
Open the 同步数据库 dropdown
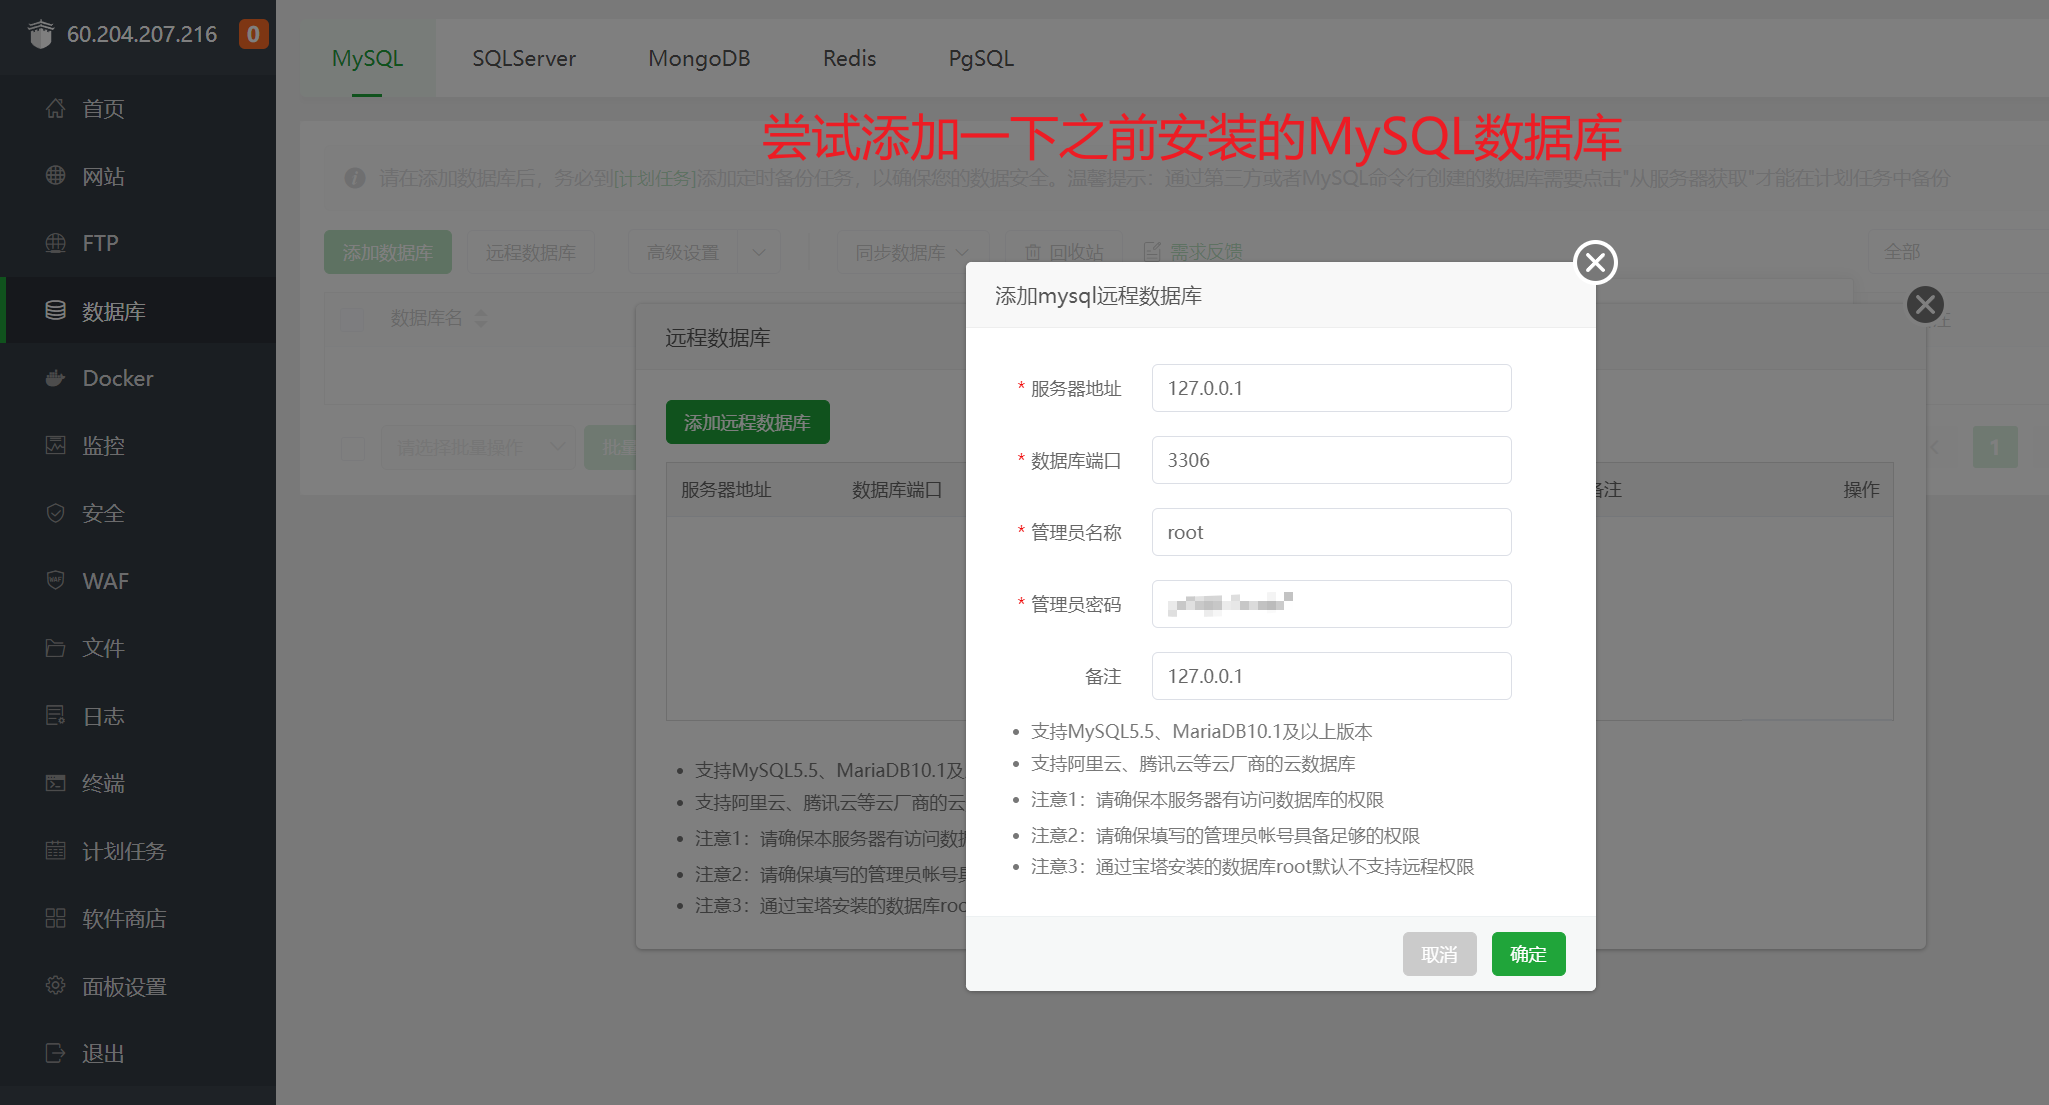click(912, 252)
